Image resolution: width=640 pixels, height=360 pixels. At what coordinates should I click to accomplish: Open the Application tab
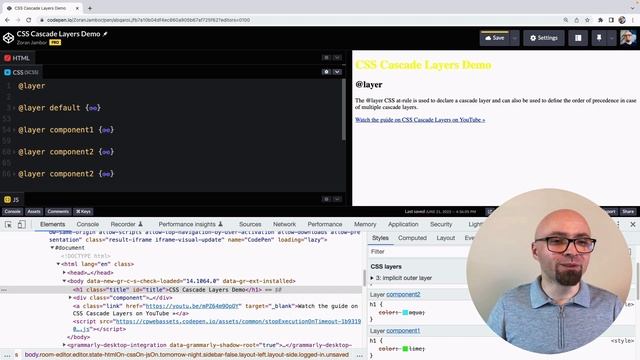[403, 224]
